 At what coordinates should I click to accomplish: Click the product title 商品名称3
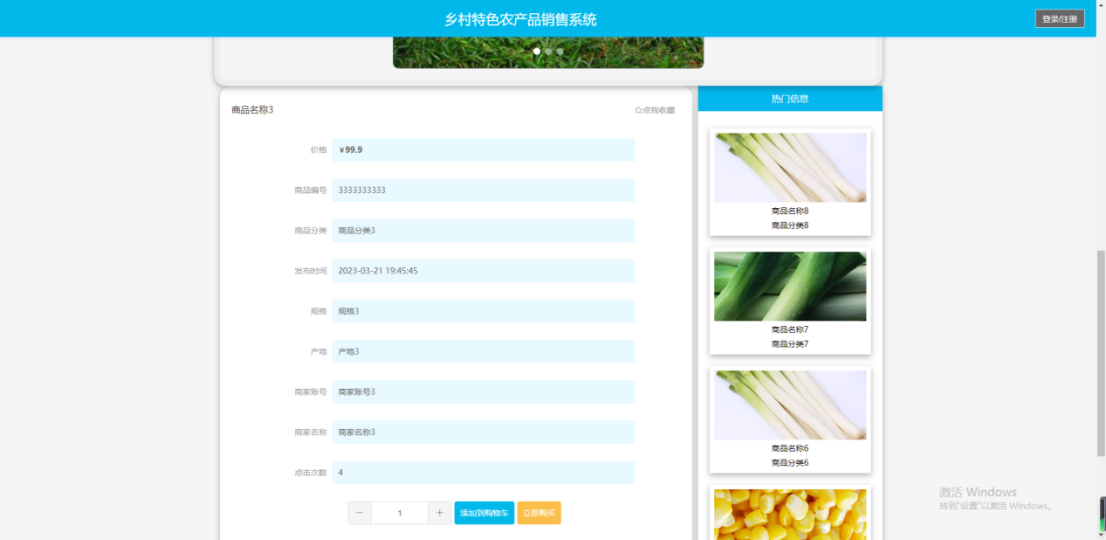pyautogui.click(x=252, y=110)
